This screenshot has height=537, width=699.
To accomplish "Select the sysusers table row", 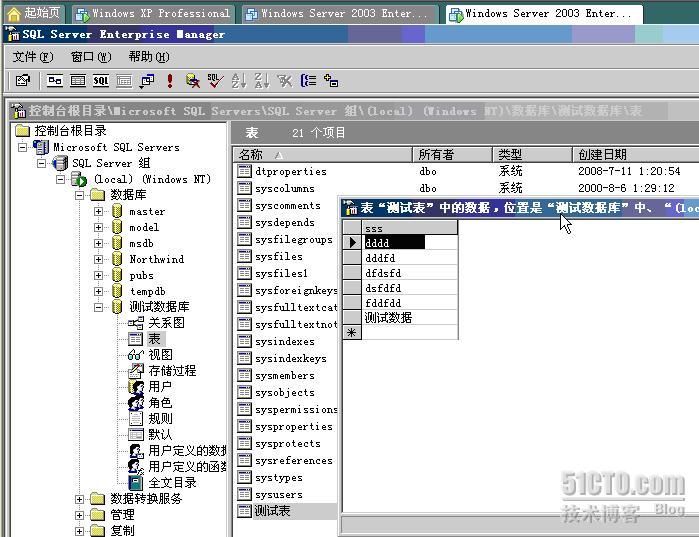I will pyautogui.click(x=279, y=494).
